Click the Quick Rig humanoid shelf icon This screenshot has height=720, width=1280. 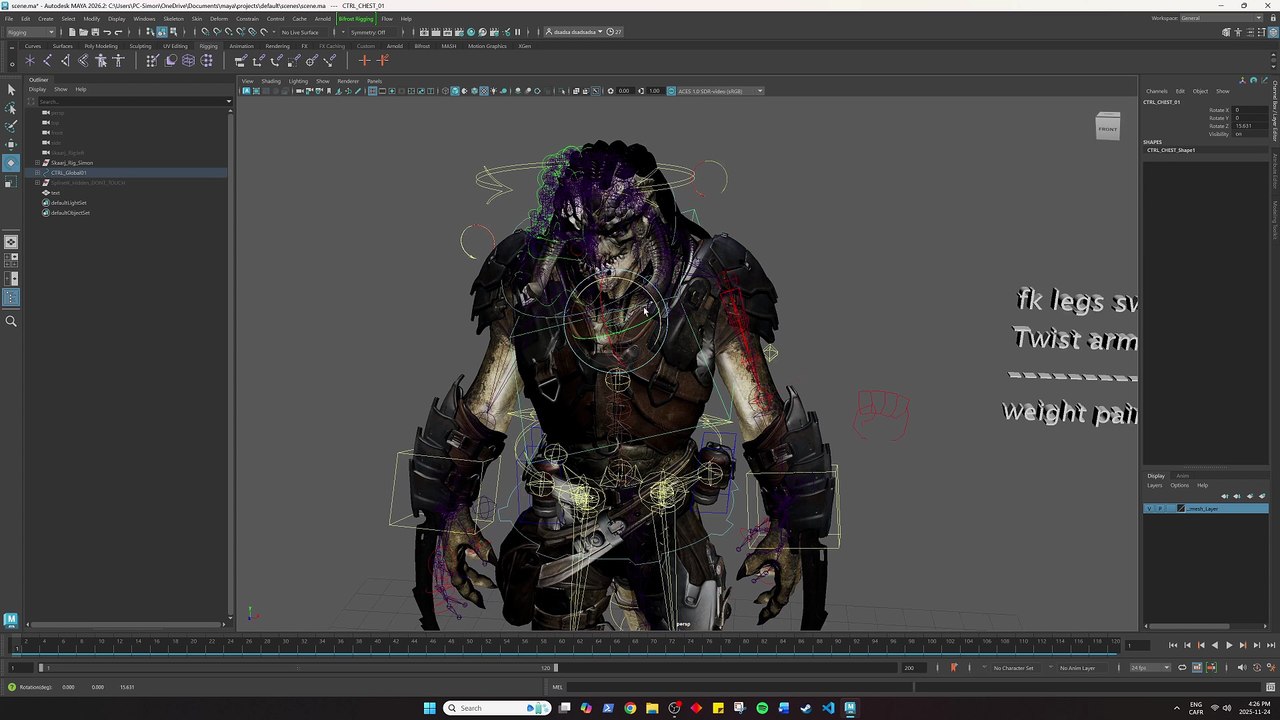(101, 61)
